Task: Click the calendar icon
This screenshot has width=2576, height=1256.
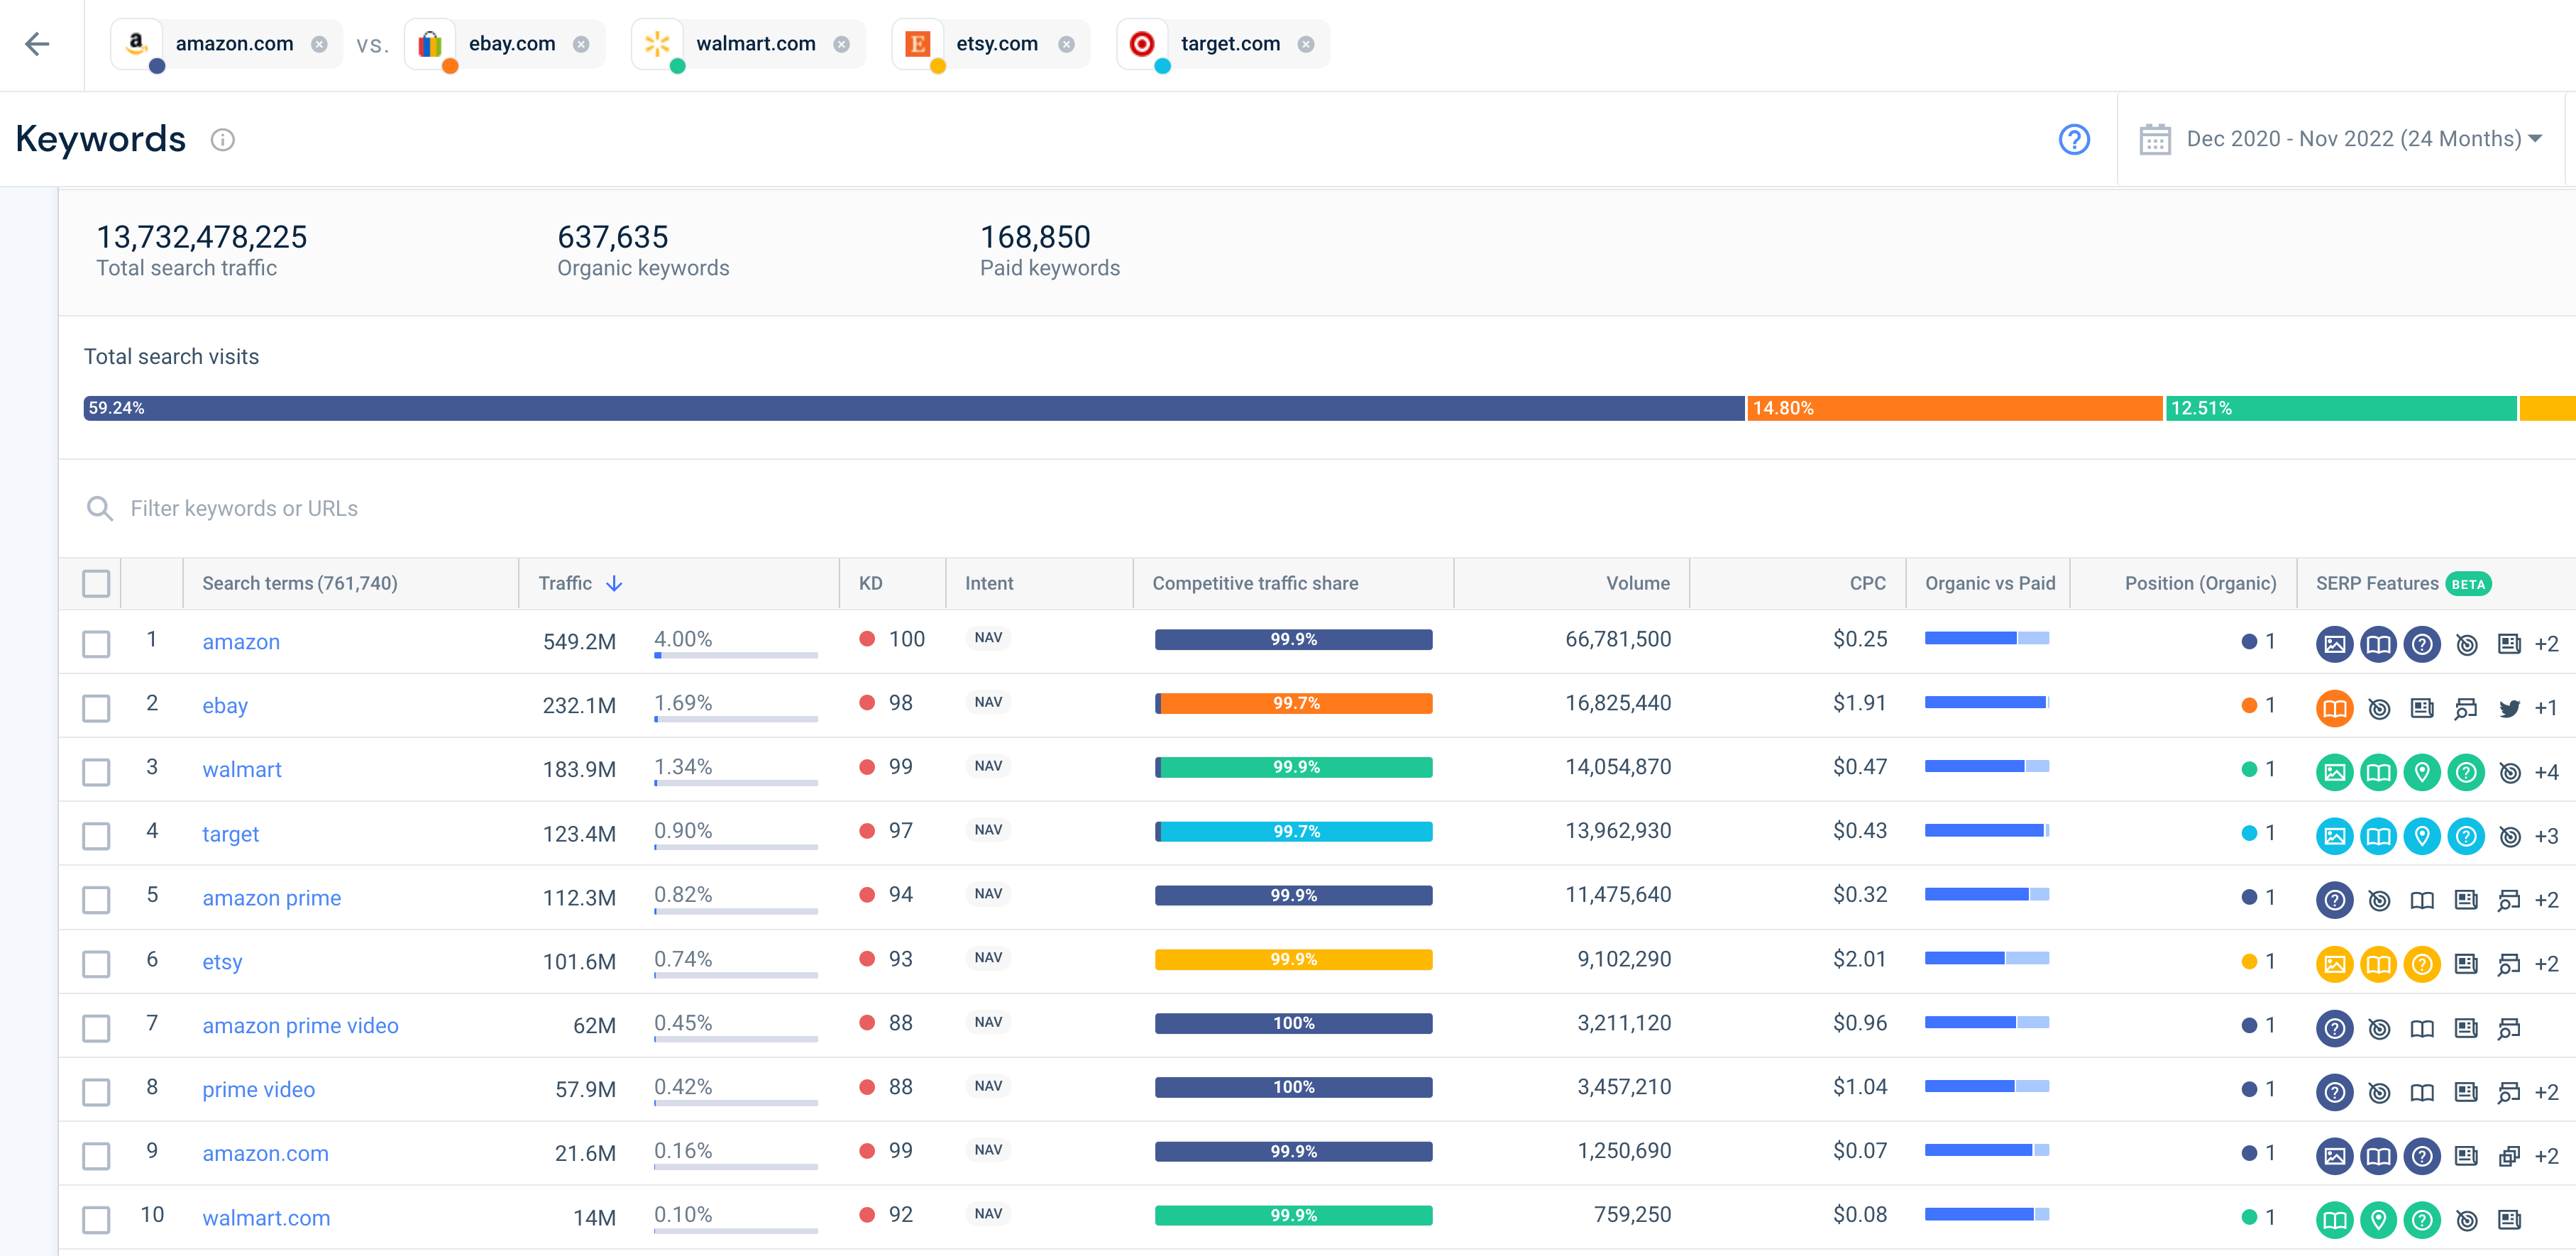Action: point(2155,139)
